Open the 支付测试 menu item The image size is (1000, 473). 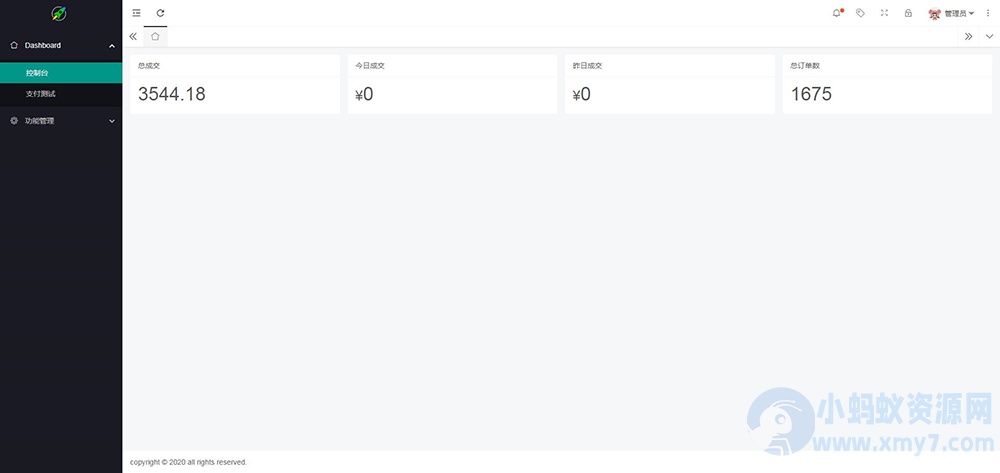pos(61,94)
